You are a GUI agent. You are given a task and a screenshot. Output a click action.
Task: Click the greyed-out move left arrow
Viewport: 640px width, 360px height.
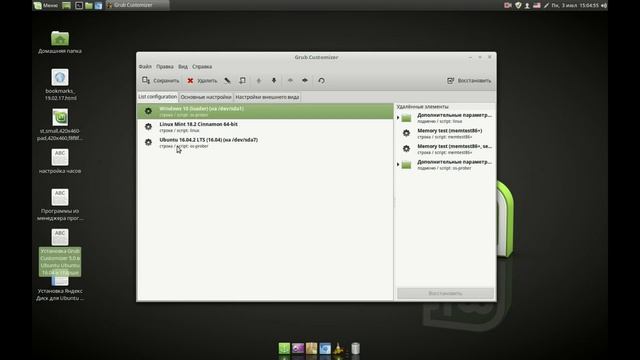coord(290,80)
